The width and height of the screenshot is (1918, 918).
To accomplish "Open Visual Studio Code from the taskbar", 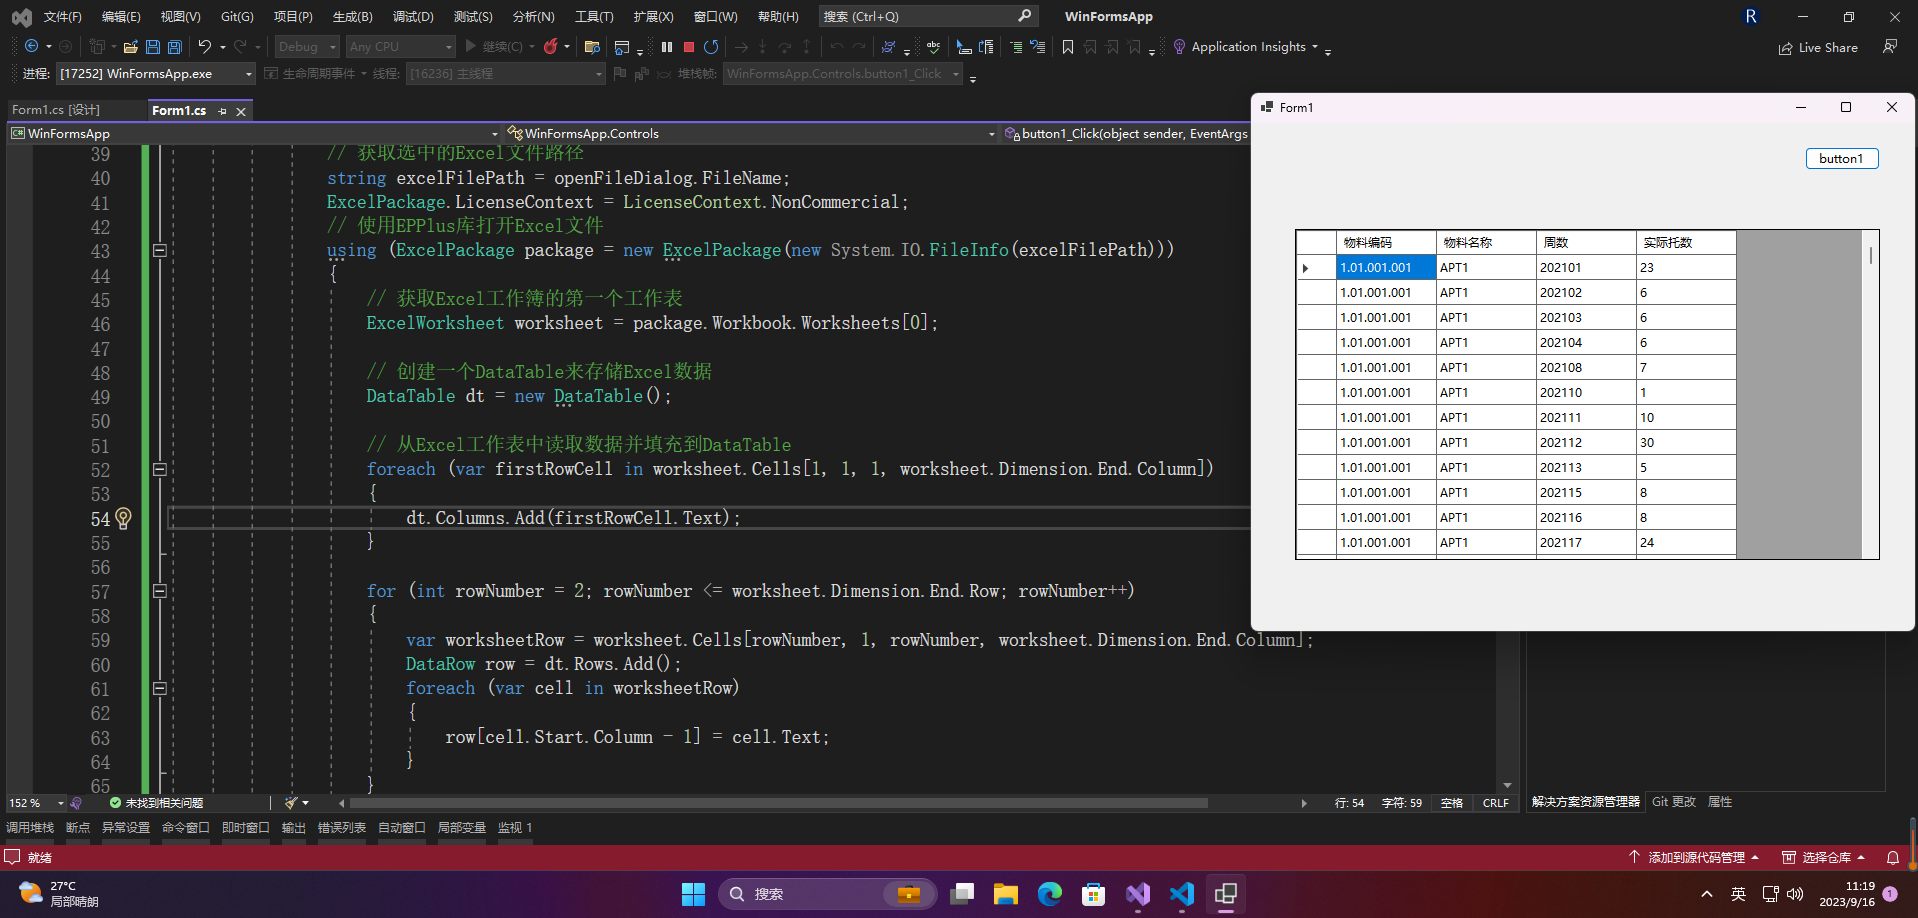I will click(x=1181, y=894).
